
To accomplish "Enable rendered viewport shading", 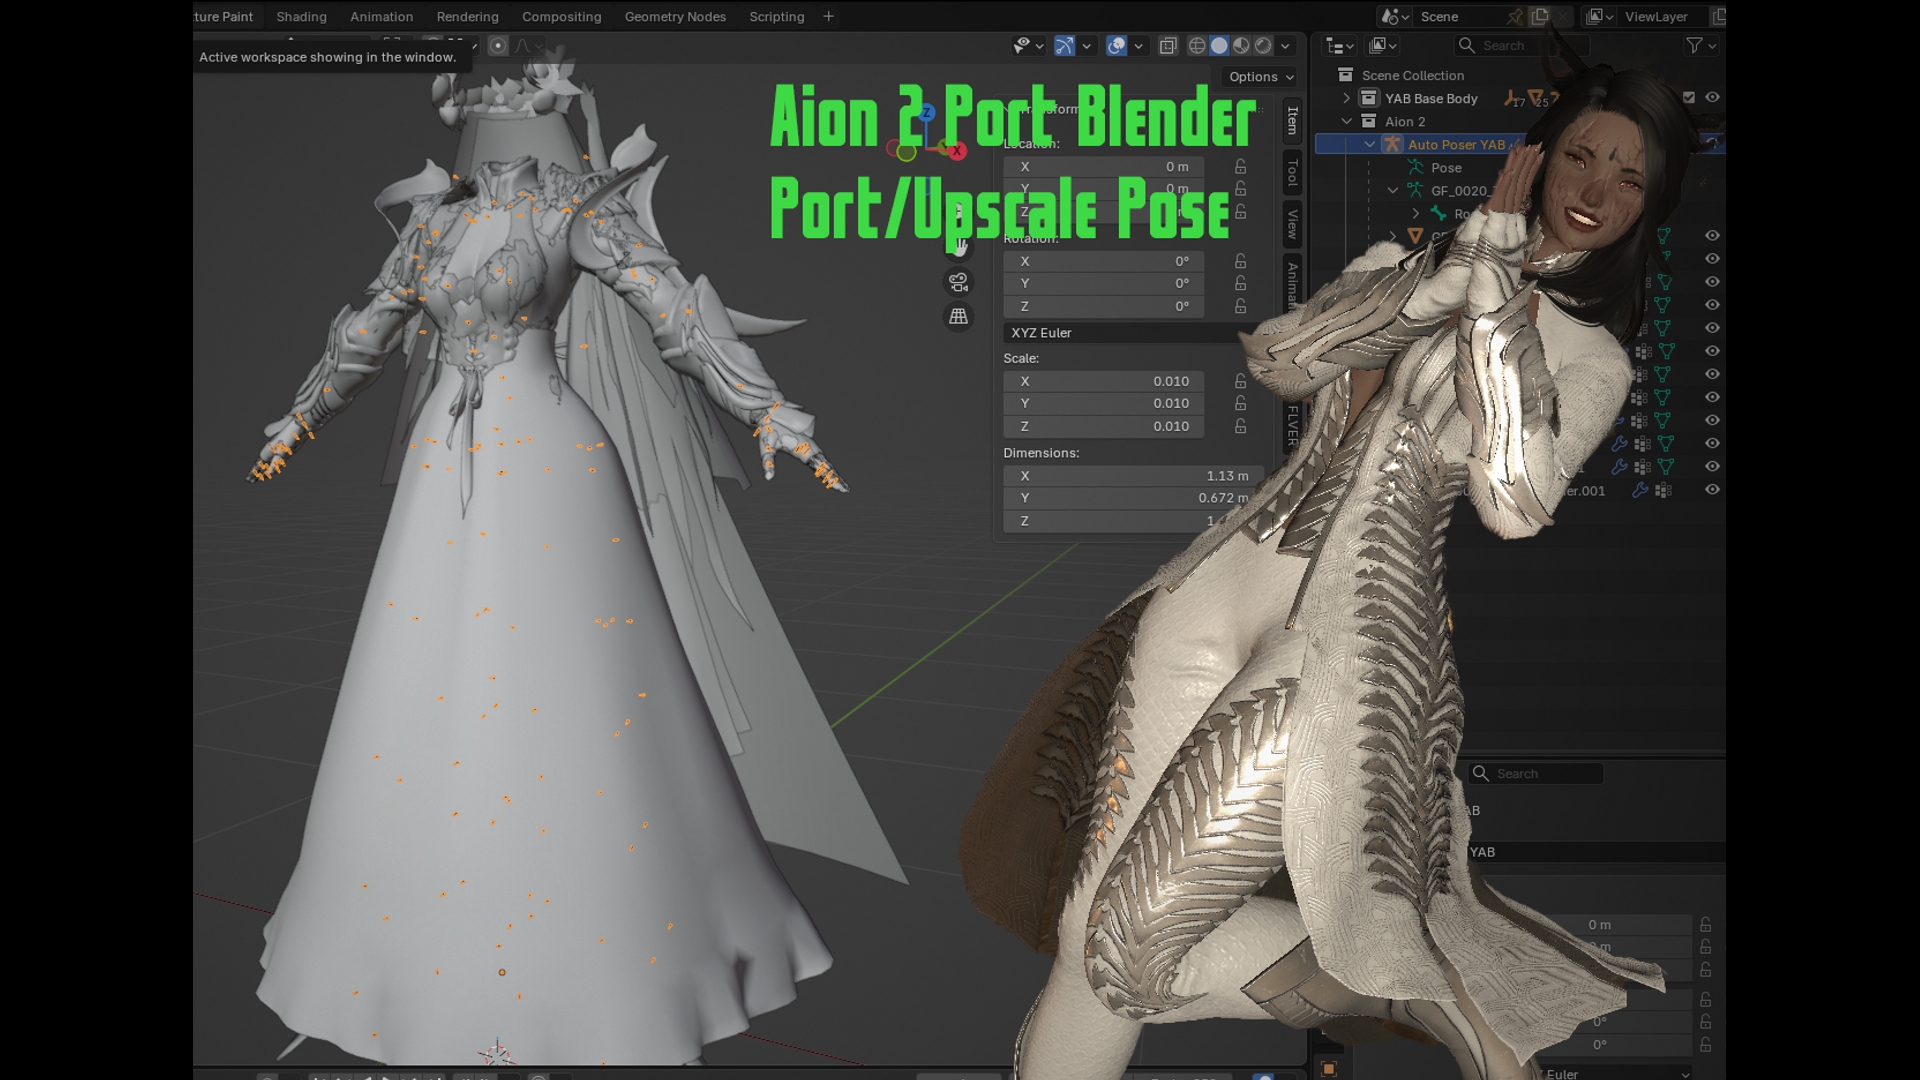I will point(1263,46).
